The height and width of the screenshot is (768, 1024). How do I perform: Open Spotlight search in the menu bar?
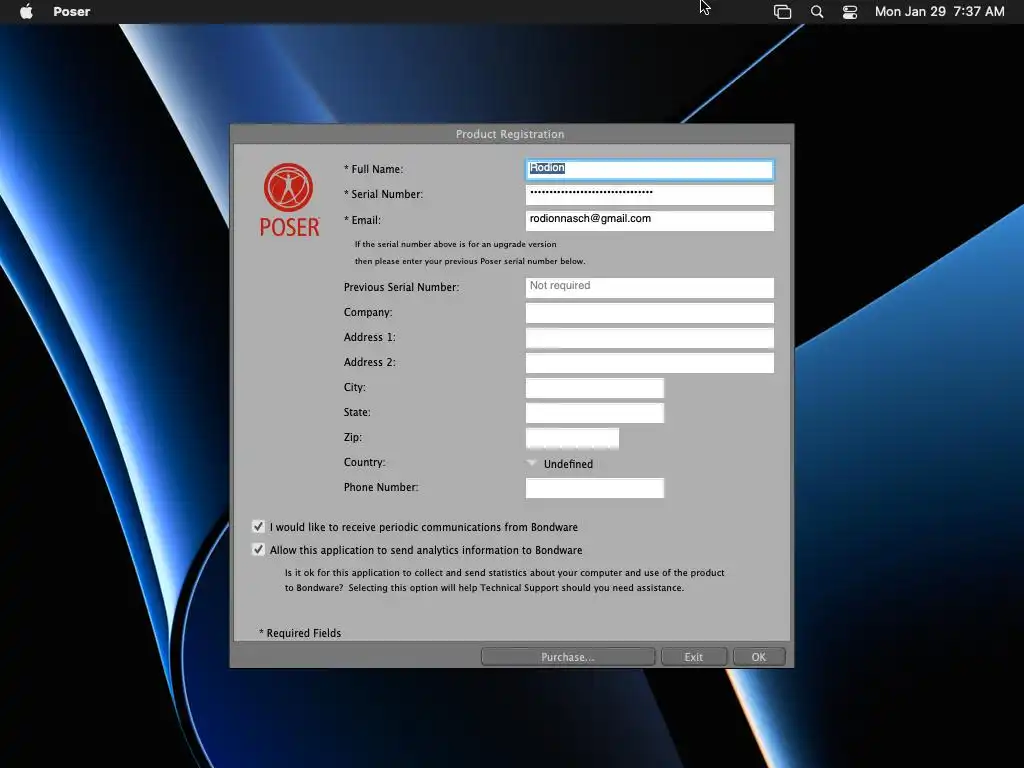pos(816,12)
